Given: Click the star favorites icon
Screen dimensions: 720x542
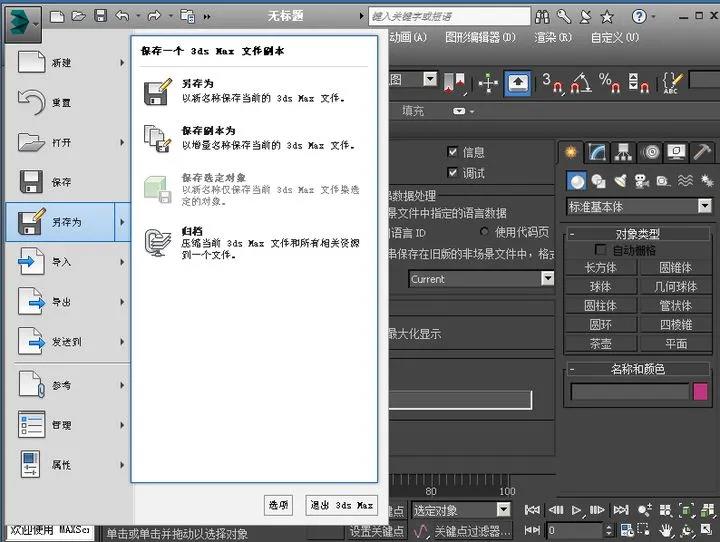Looking at the screenshot, I should [x=607, y=17].
